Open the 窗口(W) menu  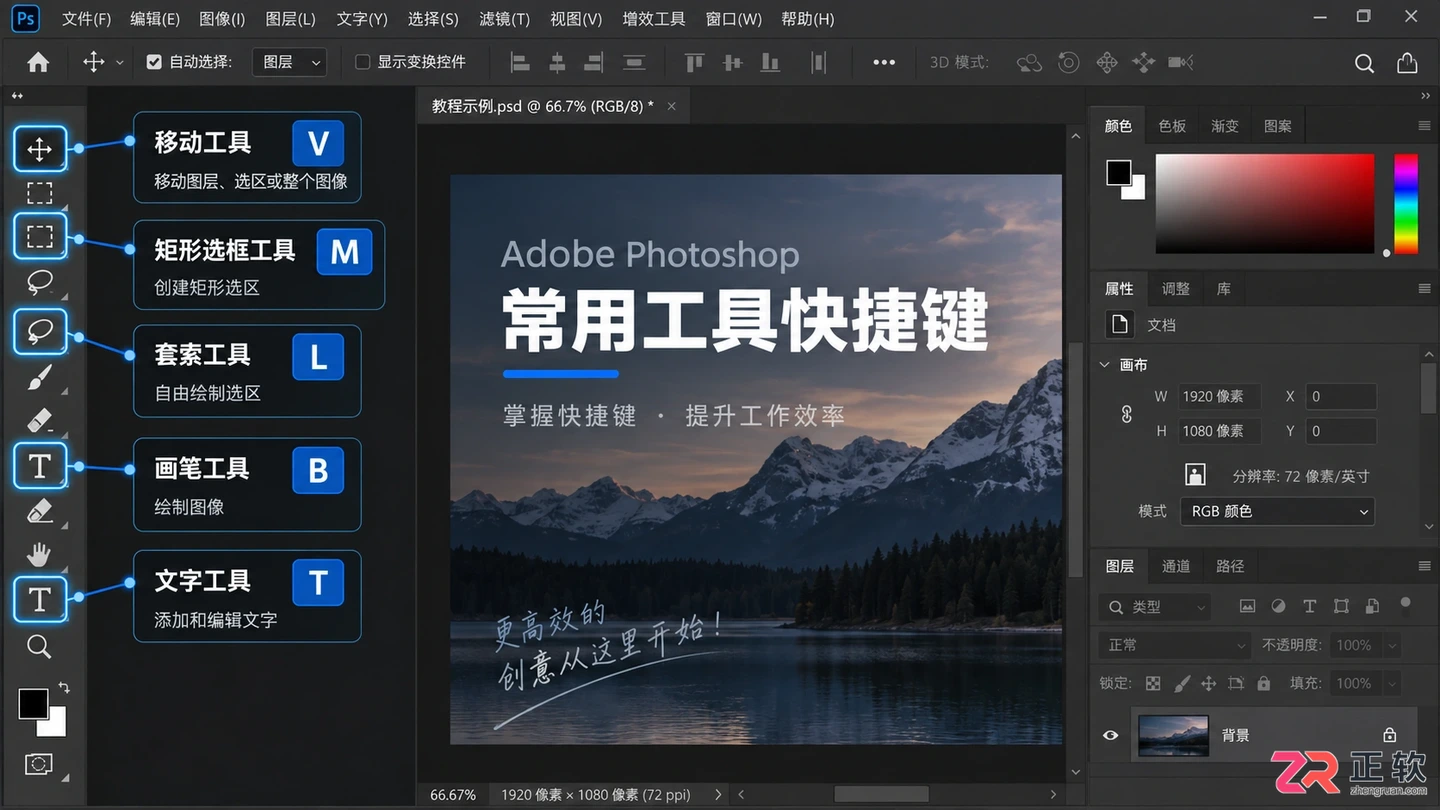[733, 19]
